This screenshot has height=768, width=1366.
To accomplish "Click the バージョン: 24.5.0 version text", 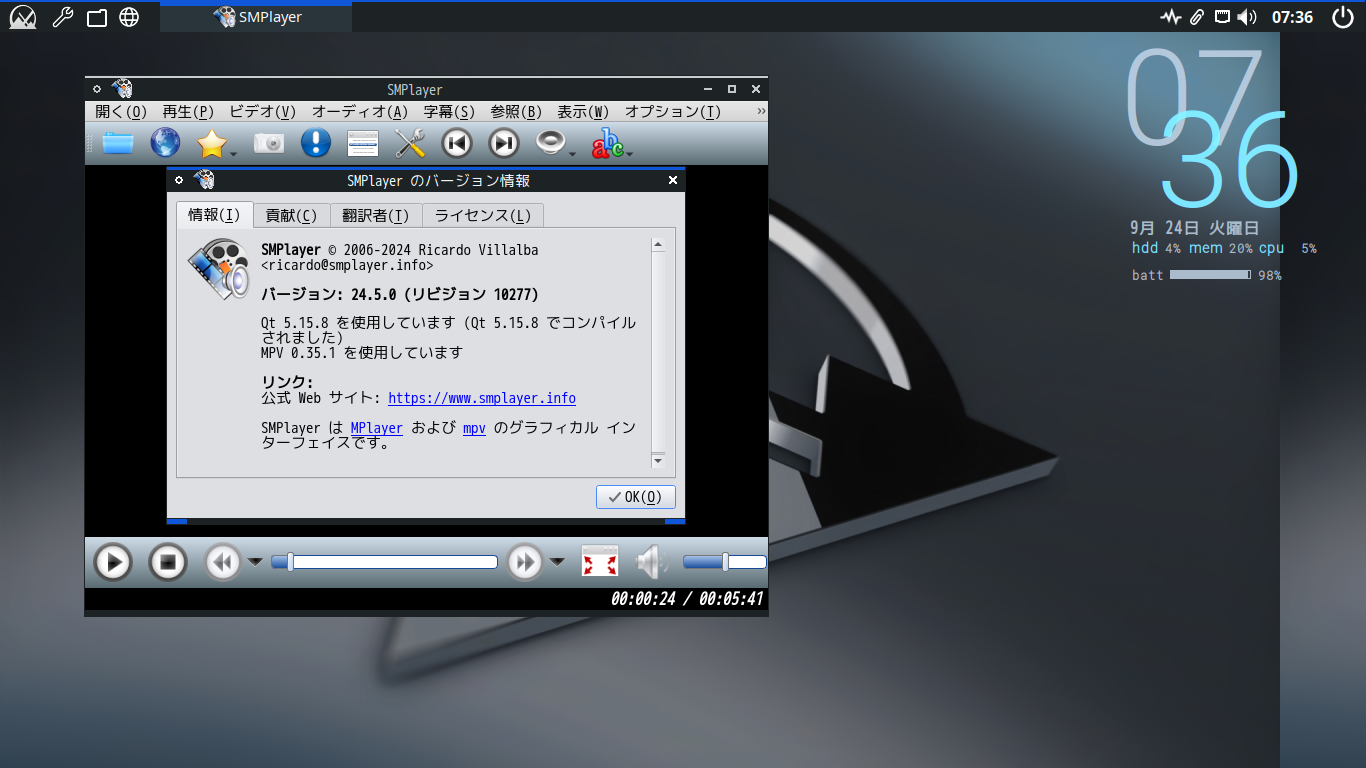I will 400,294.
